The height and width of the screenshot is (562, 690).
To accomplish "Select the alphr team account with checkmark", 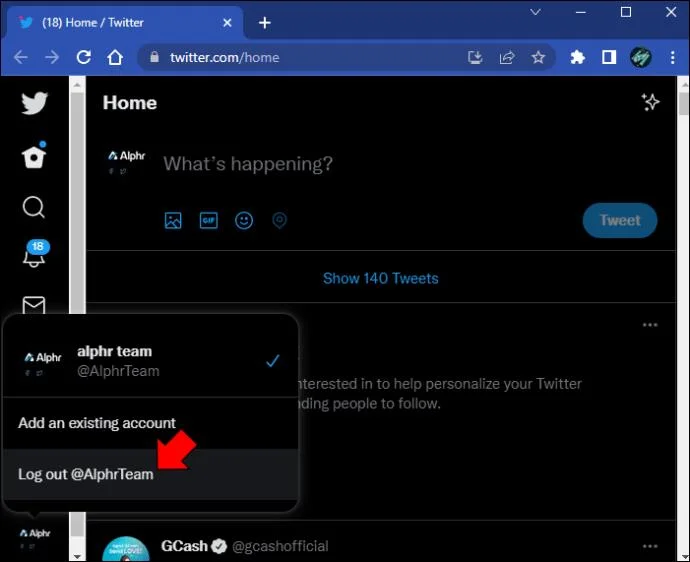I will pyautogui.click(x=150, y=361).
